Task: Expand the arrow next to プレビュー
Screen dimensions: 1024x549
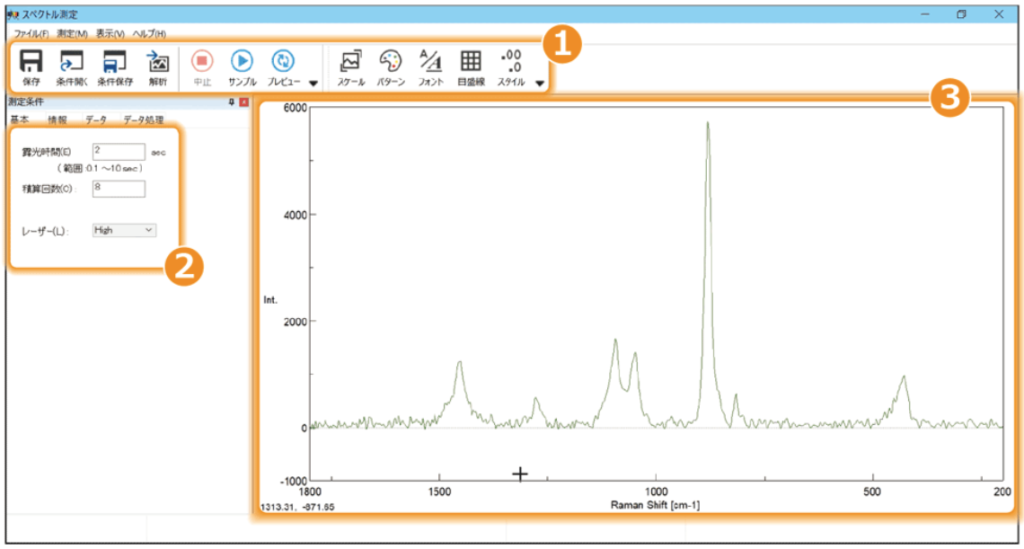Action: click(313, 84)
